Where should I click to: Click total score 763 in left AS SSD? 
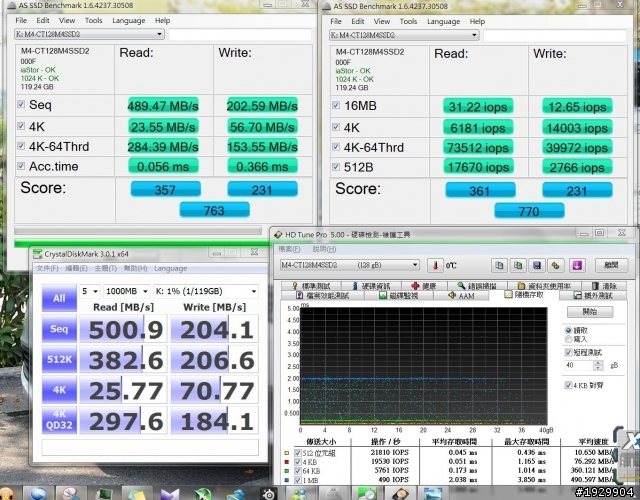(214, 210)
